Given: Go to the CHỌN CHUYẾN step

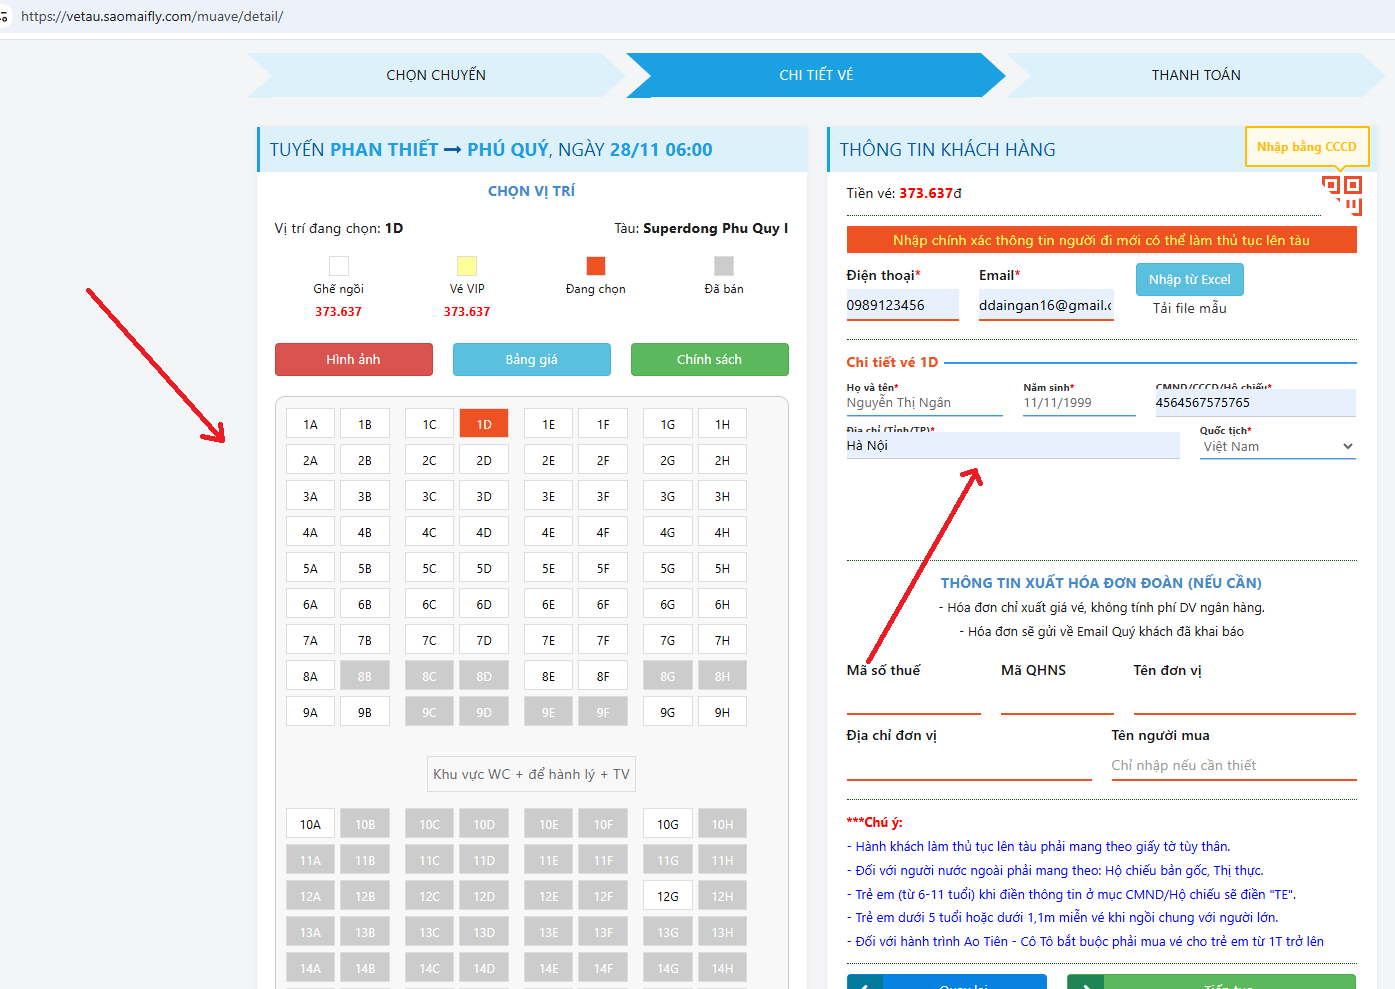Looking at the screenshot, I should pos(436,75).
